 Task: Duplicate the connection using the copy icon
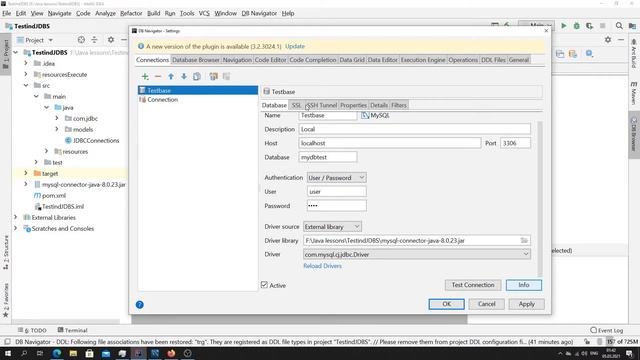point(197,76)
